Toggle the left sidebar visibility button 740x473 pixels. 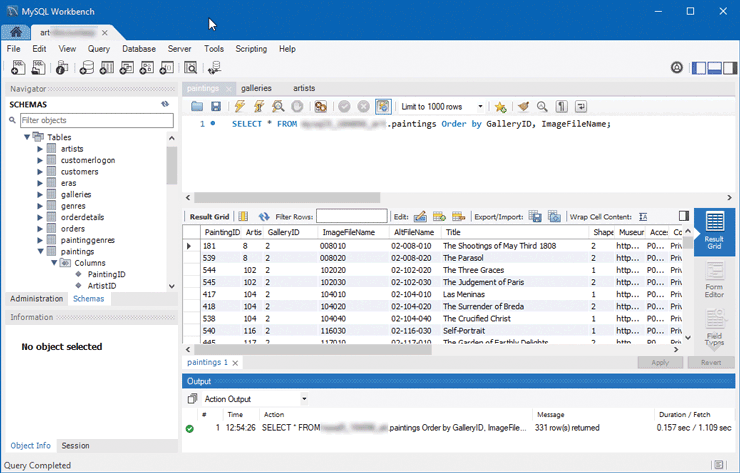pos(699,68)
